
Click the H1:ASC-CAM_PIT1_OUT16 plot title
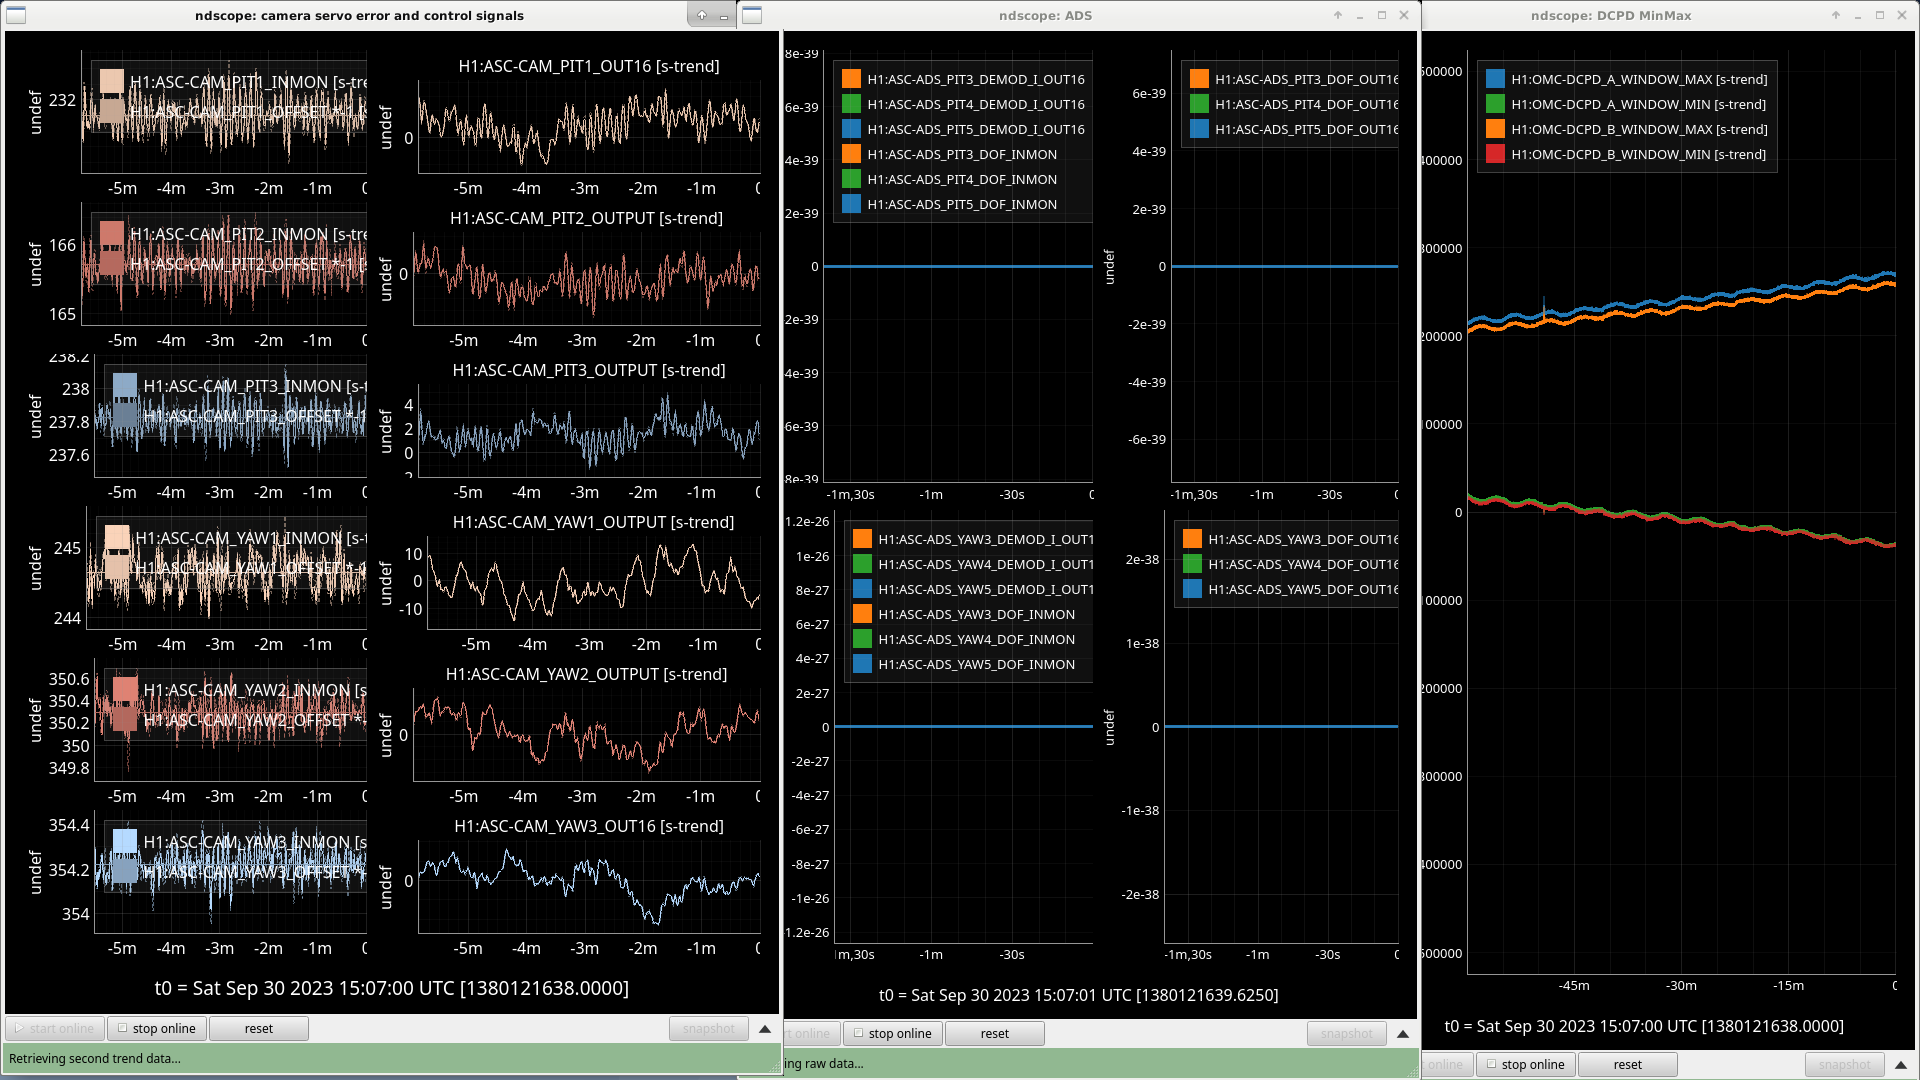pyautogui.click(x=589, y=66)
